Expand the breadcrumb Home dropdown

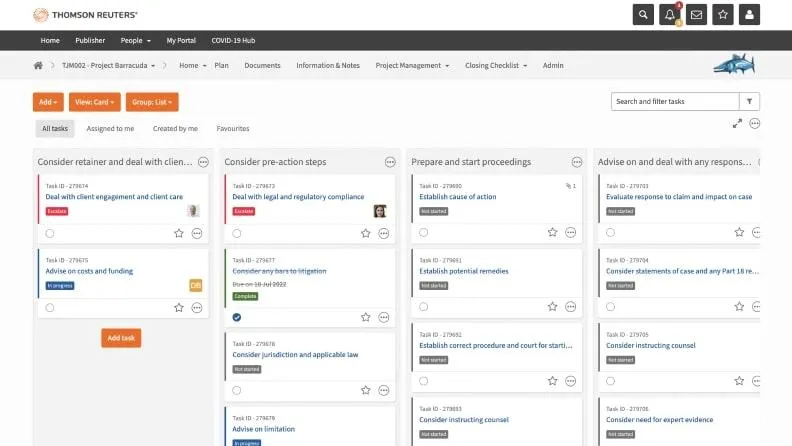192,65
